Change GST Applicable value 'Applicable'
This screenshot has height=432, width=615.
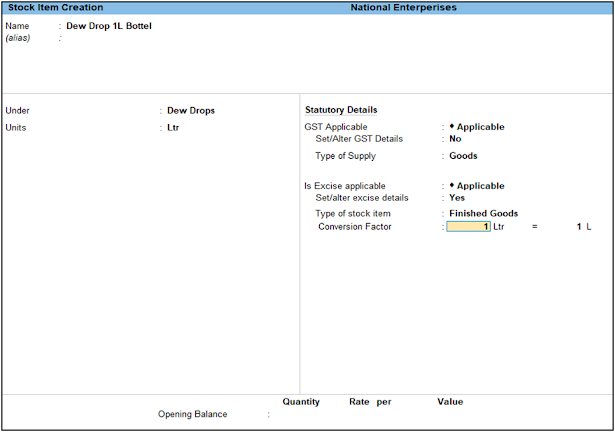coord(477,127)
